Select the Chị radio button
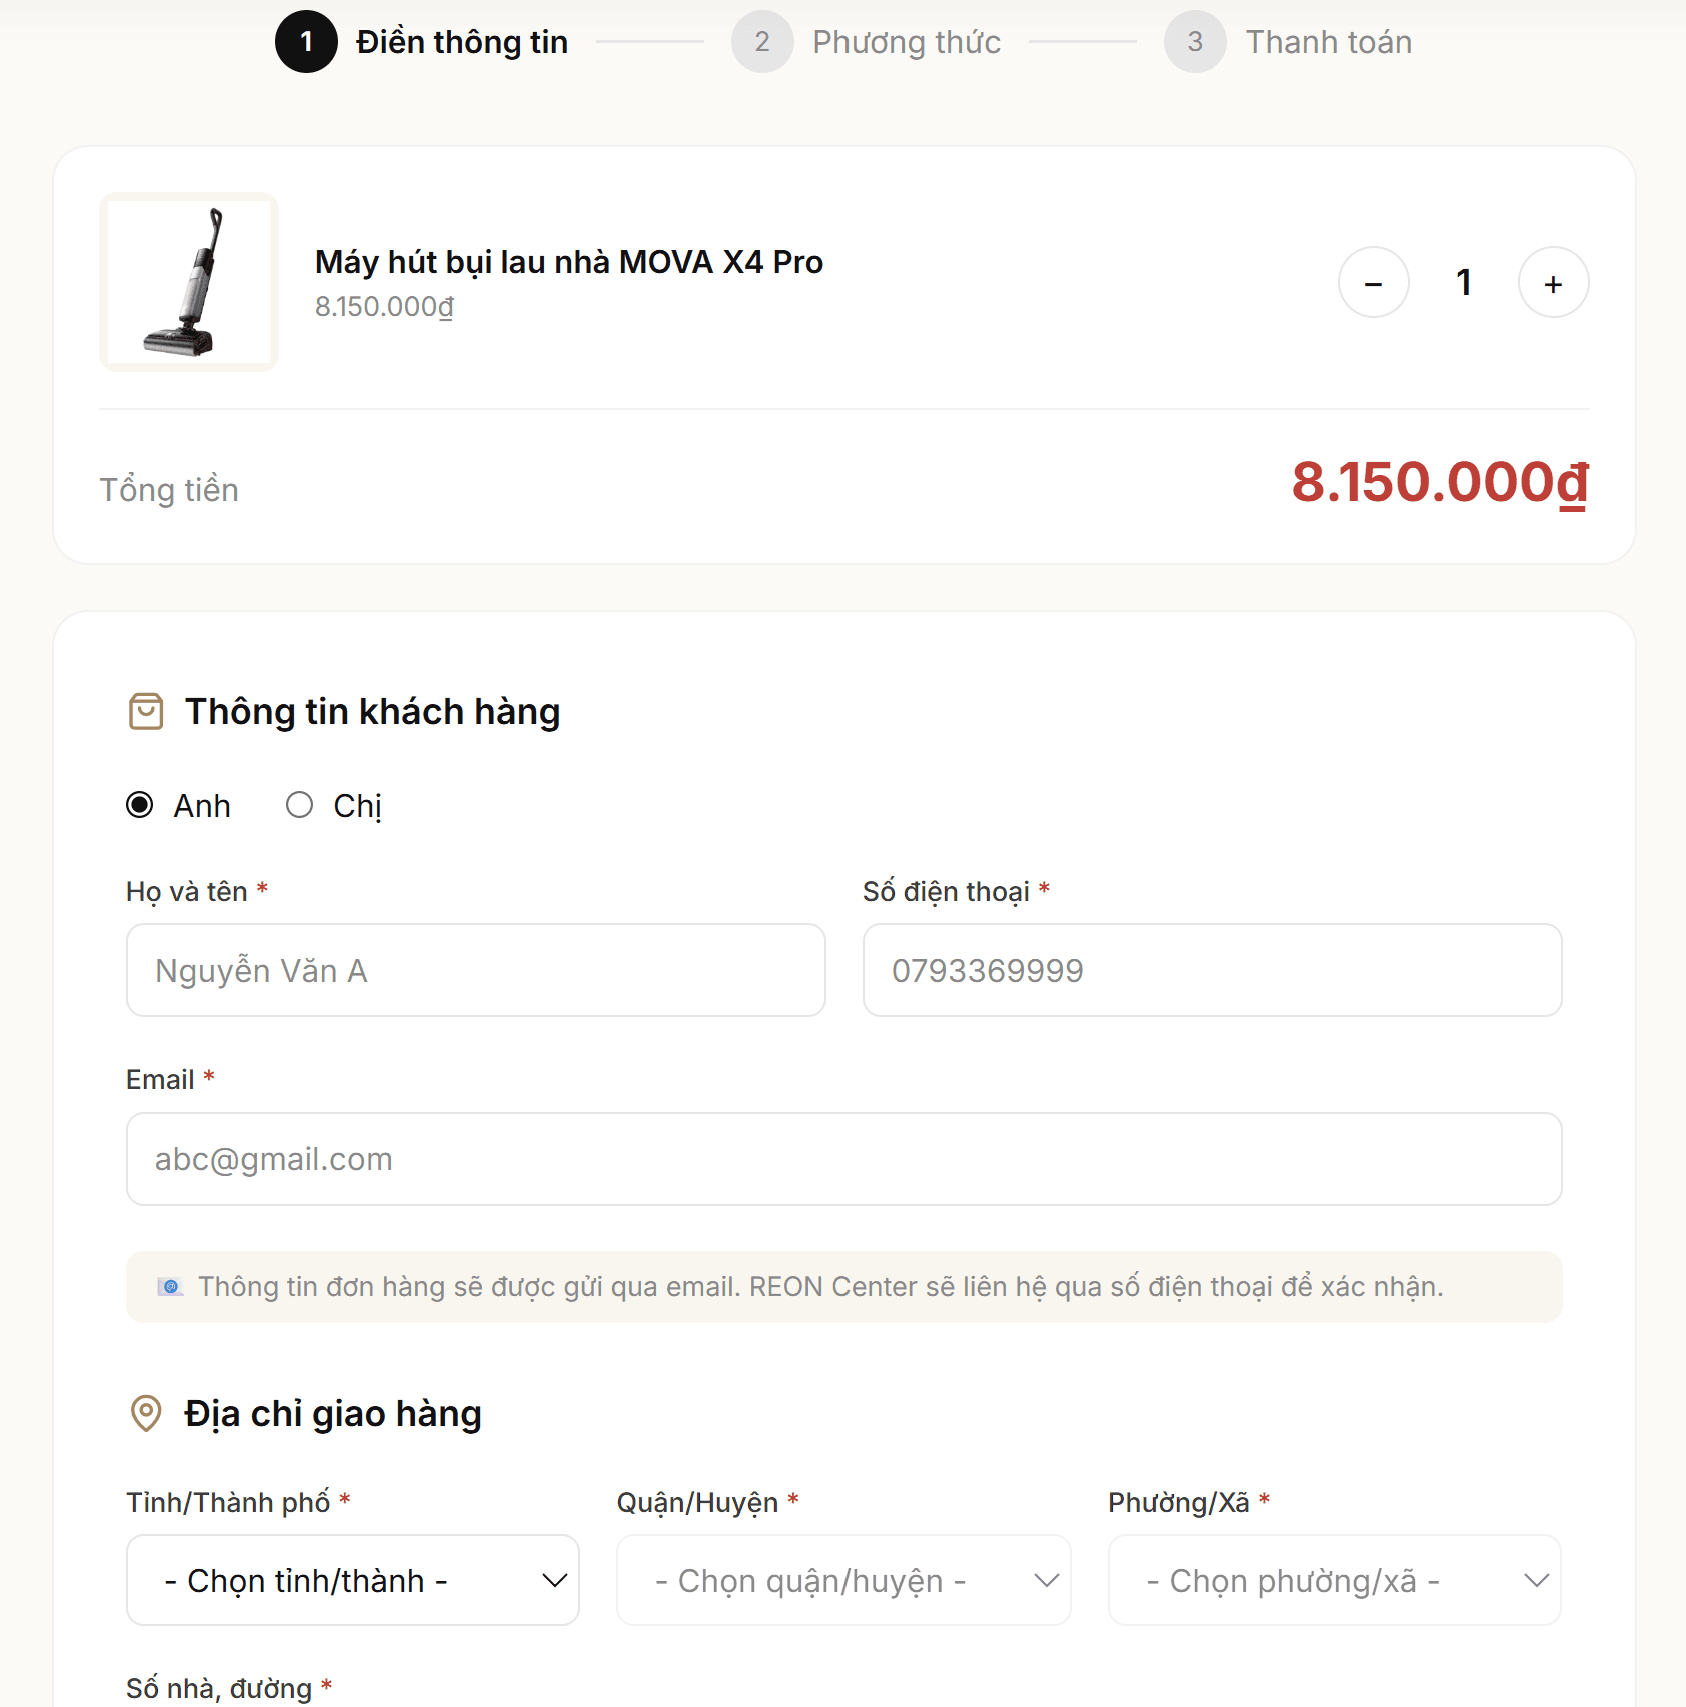This screenshot has height=1707, width=1686. pos(299,805)
